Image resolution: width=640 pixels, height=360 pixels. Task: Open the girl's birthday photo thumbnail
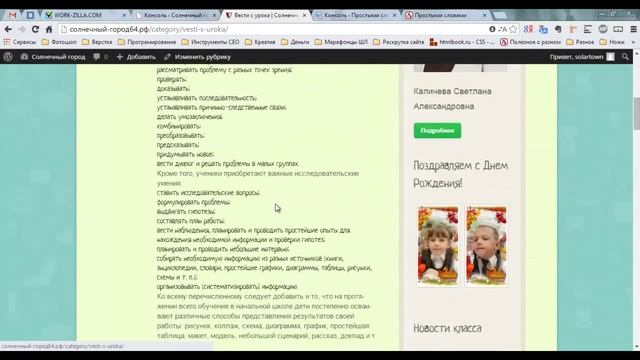pyautogui.click(x=438, y=246)
